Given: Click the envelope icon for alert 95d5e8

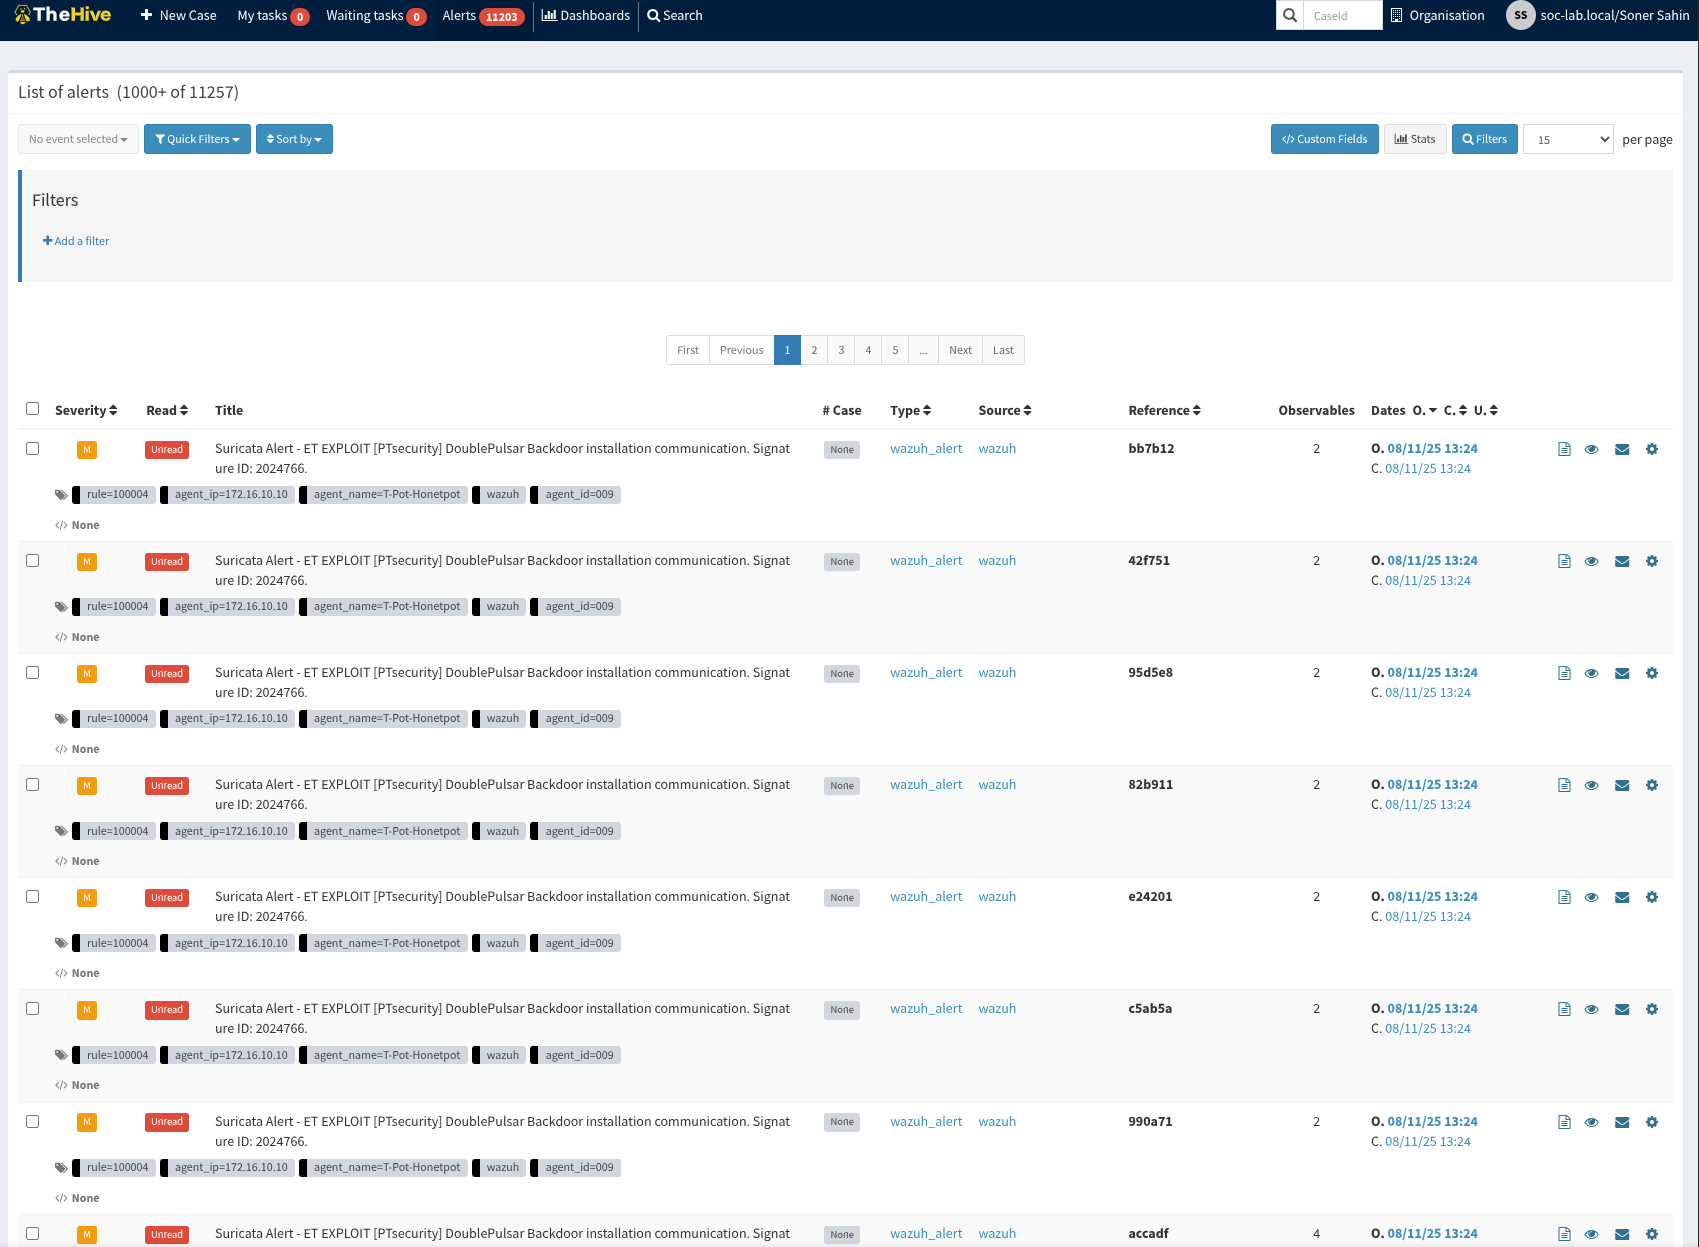Looking at the screenshot, I should click(1622, 673).
